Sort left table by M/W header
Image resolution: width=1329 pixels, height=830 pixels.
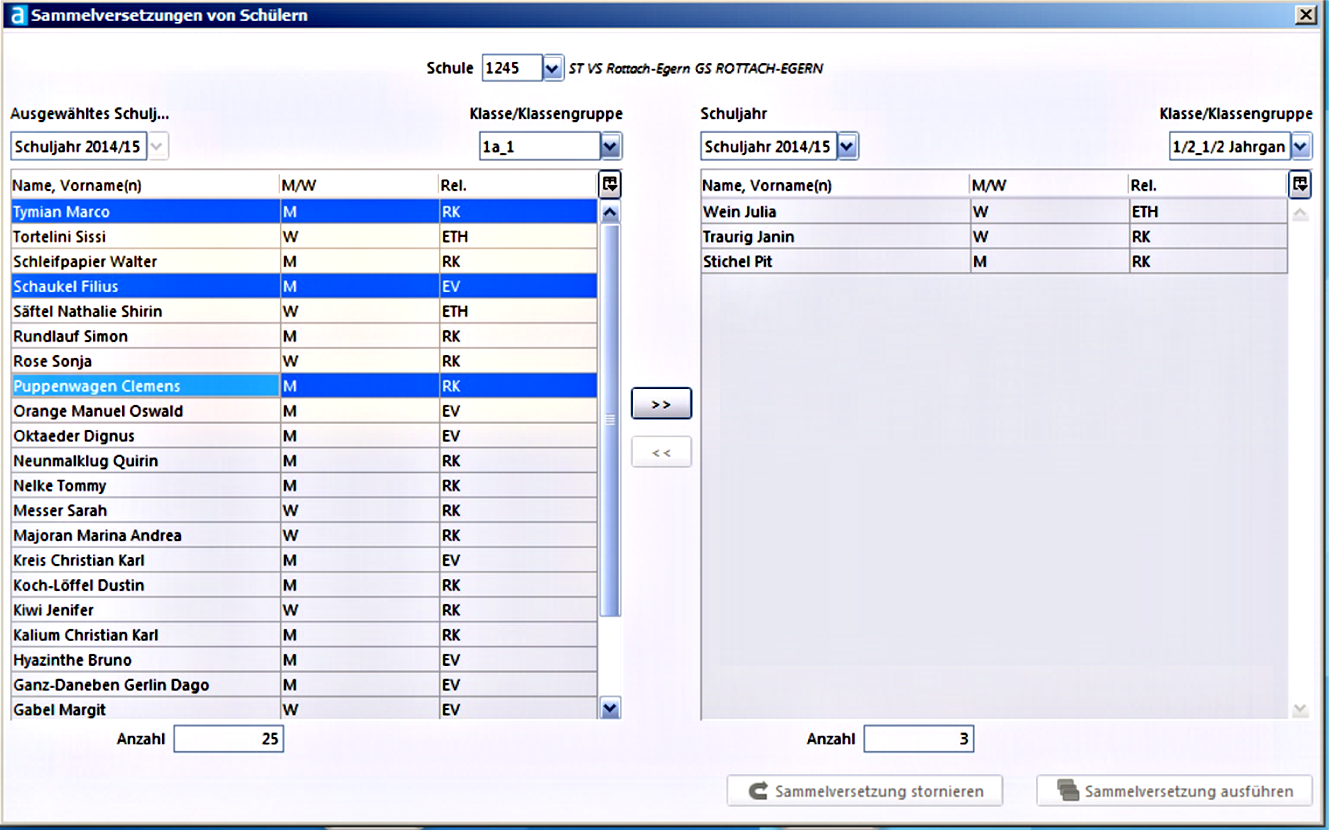tap(359, 185)
